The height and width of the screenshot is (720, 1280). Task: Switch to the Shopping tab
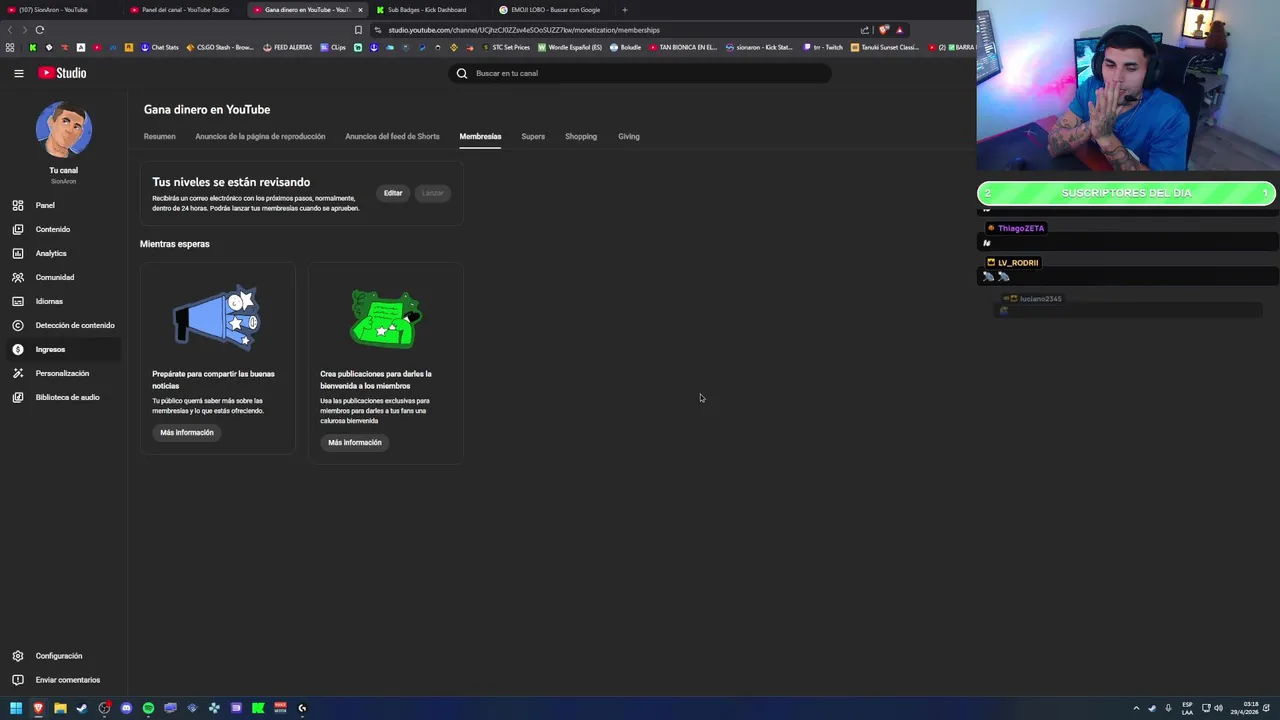click(581, 136)
